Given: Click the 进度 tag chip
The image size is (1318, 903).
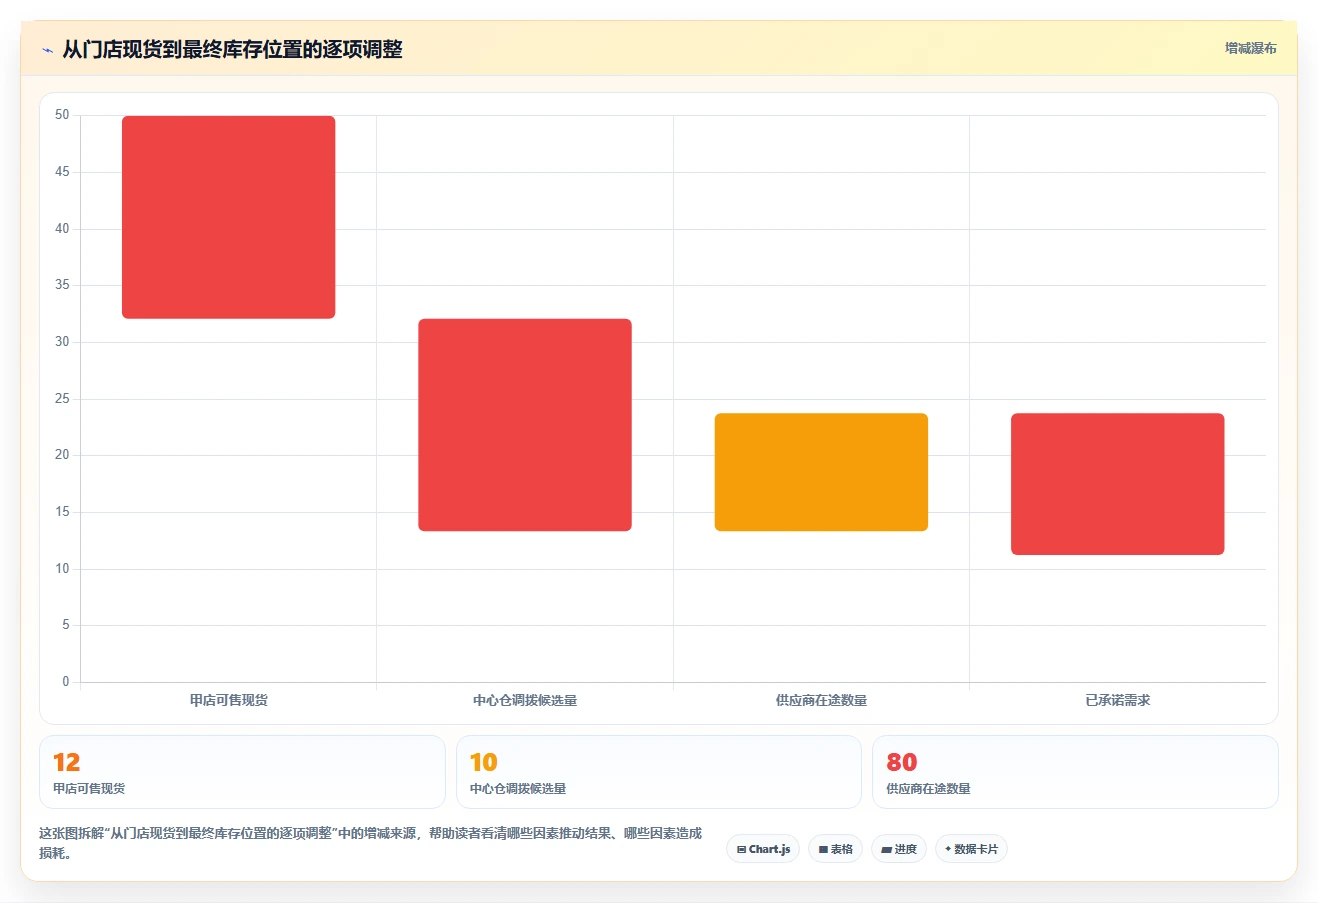Looking at the screenshot, I should tap(899, 849).
